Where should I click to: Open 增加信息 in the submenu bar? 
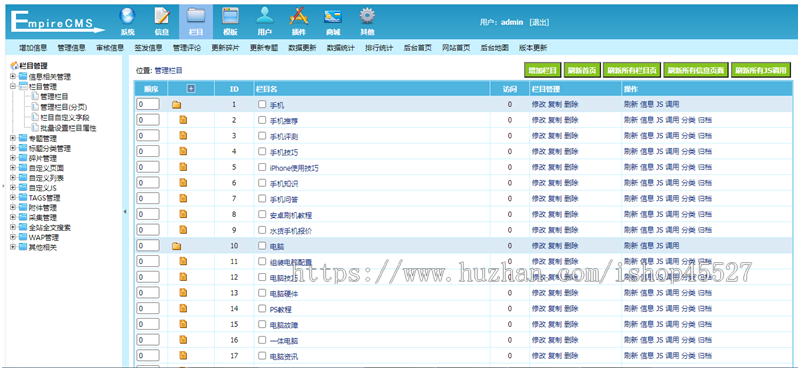pos(33,48)
